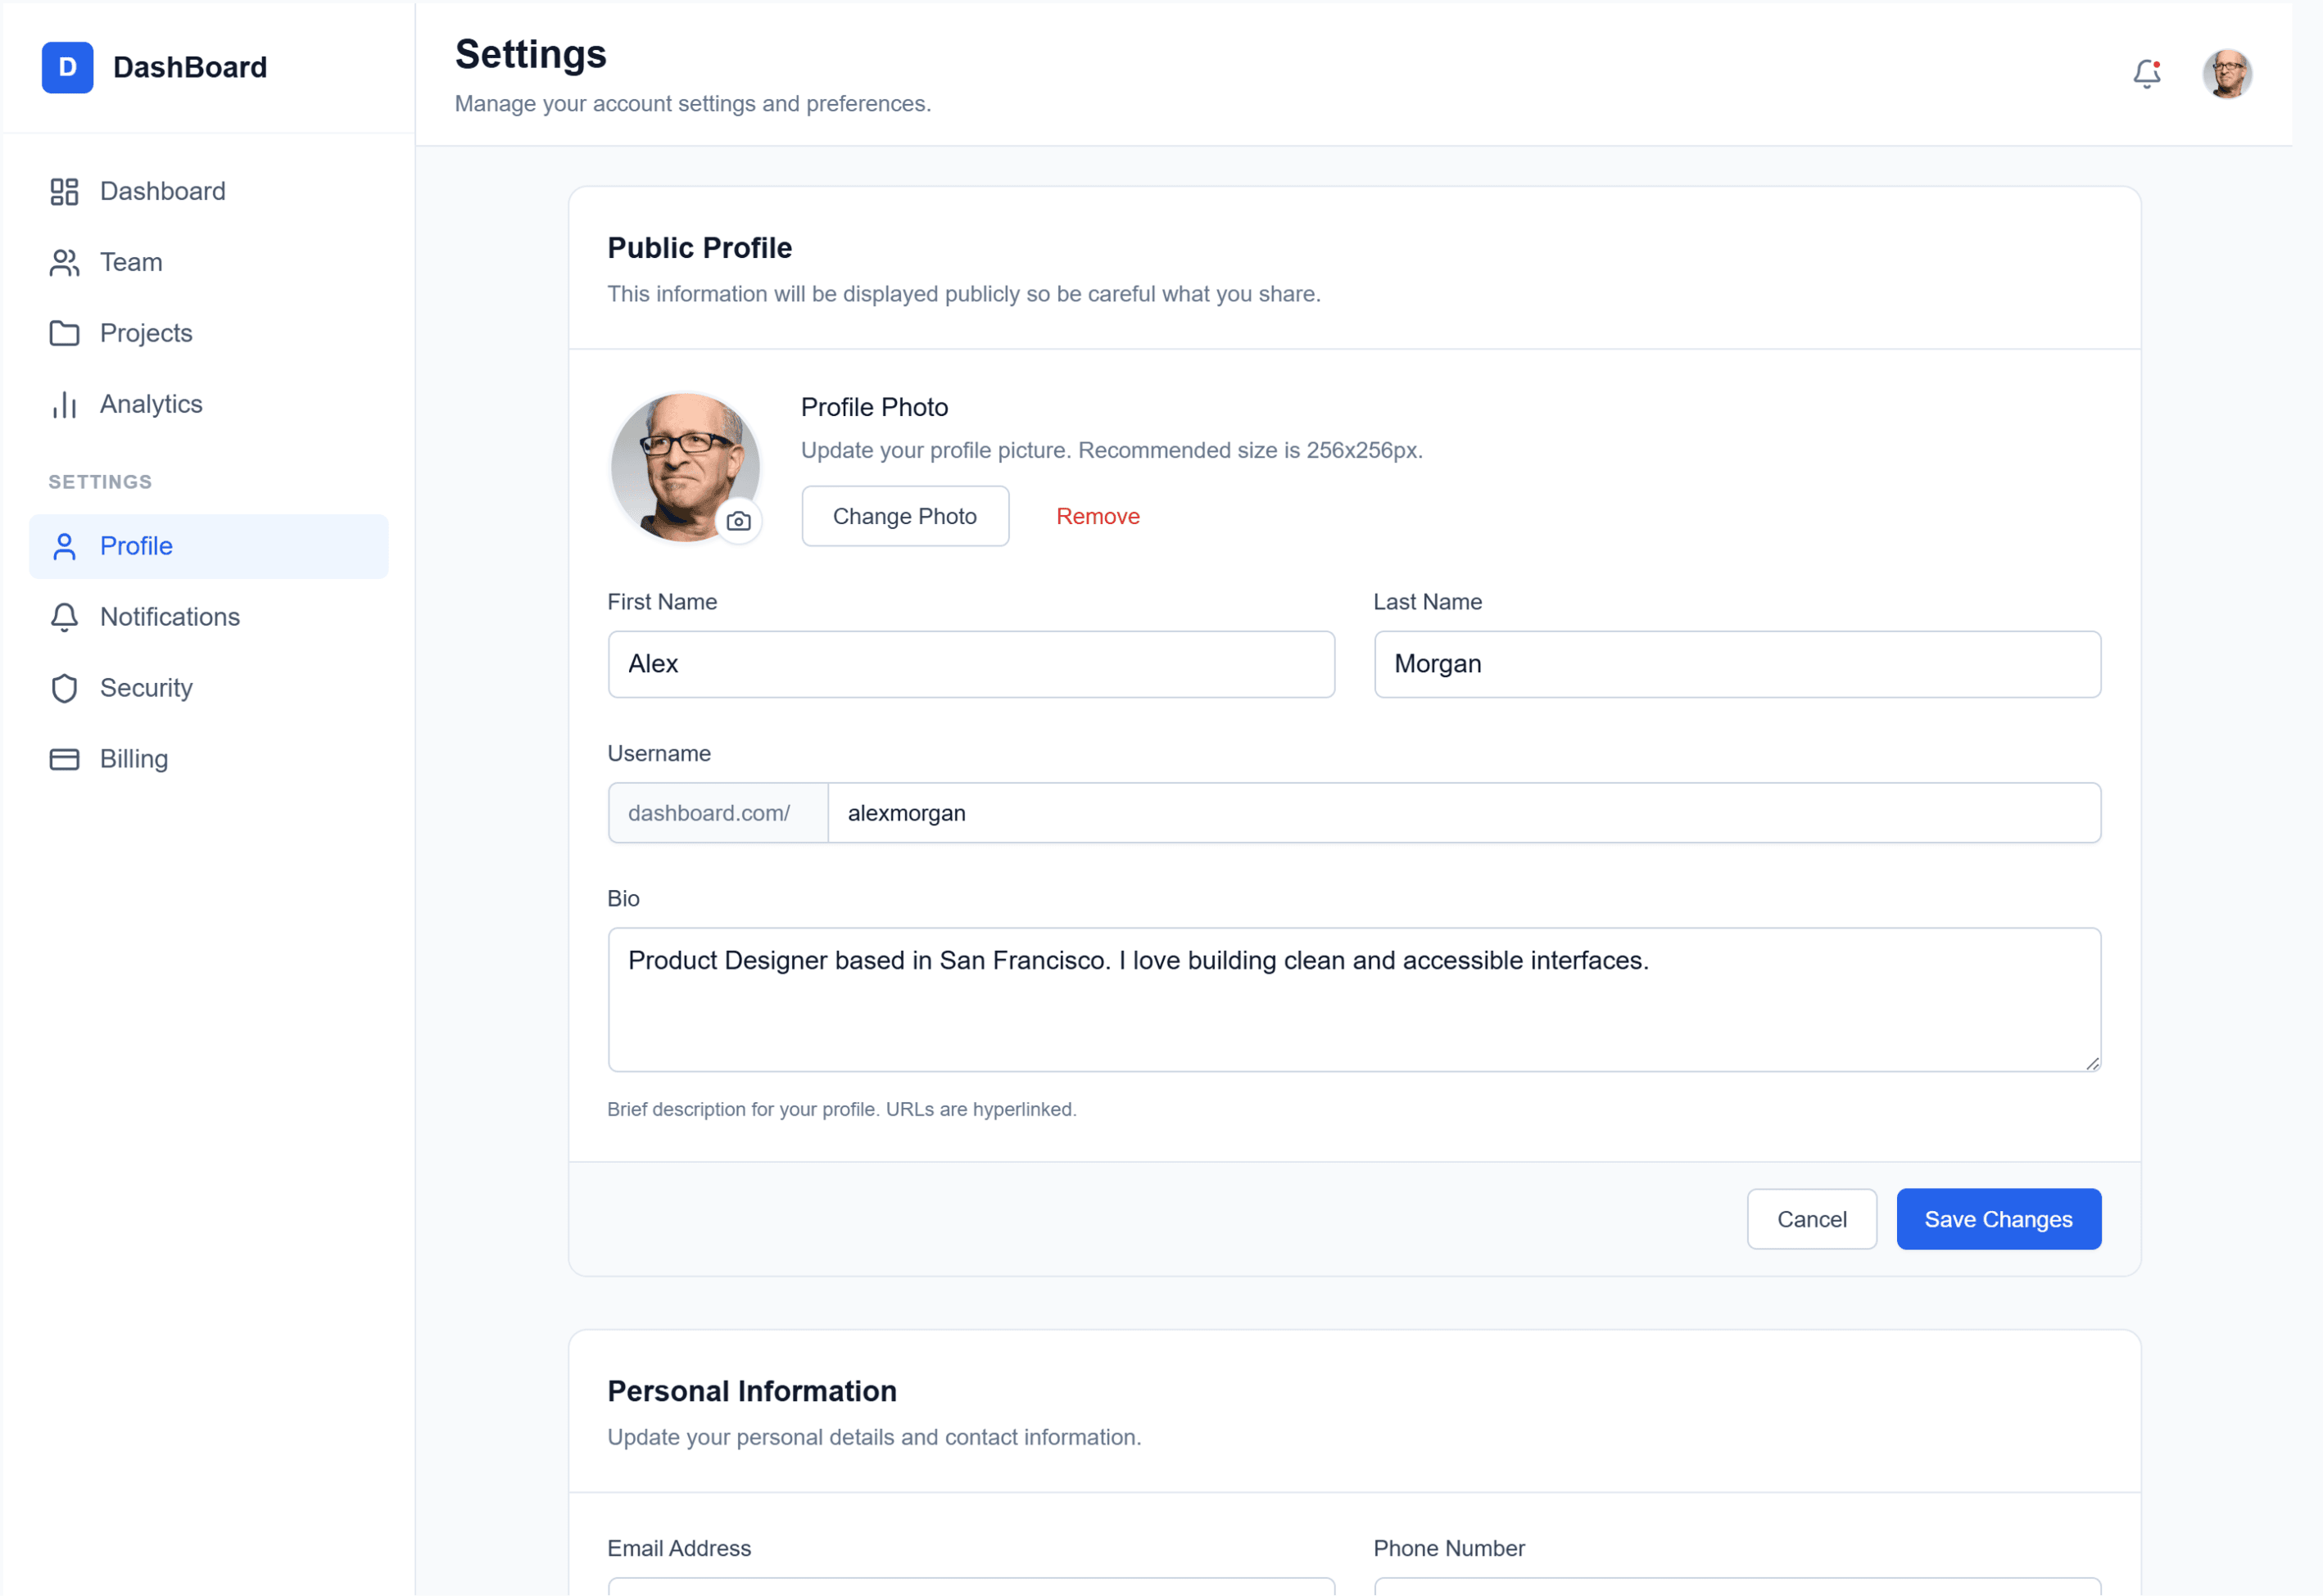Open Analytics via the bar chart icon
This screenshot has height=1596, width=2323.
[x=64, y=404]
